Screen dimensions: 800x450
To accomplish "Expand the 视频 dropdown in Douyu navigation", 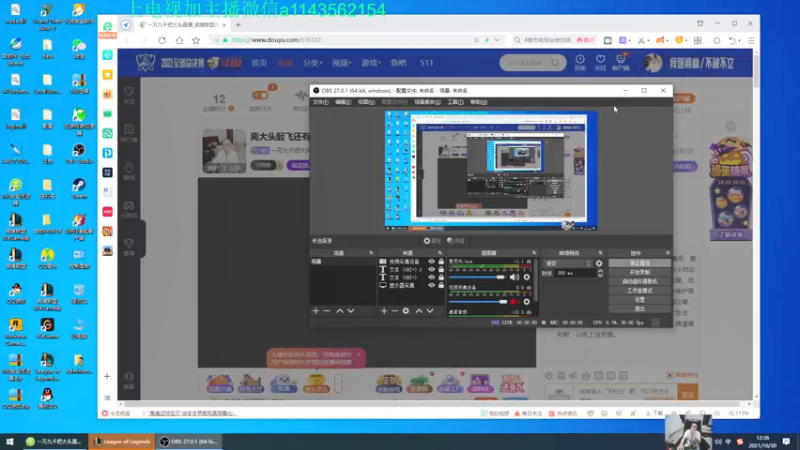I will [x=341, y=63].
